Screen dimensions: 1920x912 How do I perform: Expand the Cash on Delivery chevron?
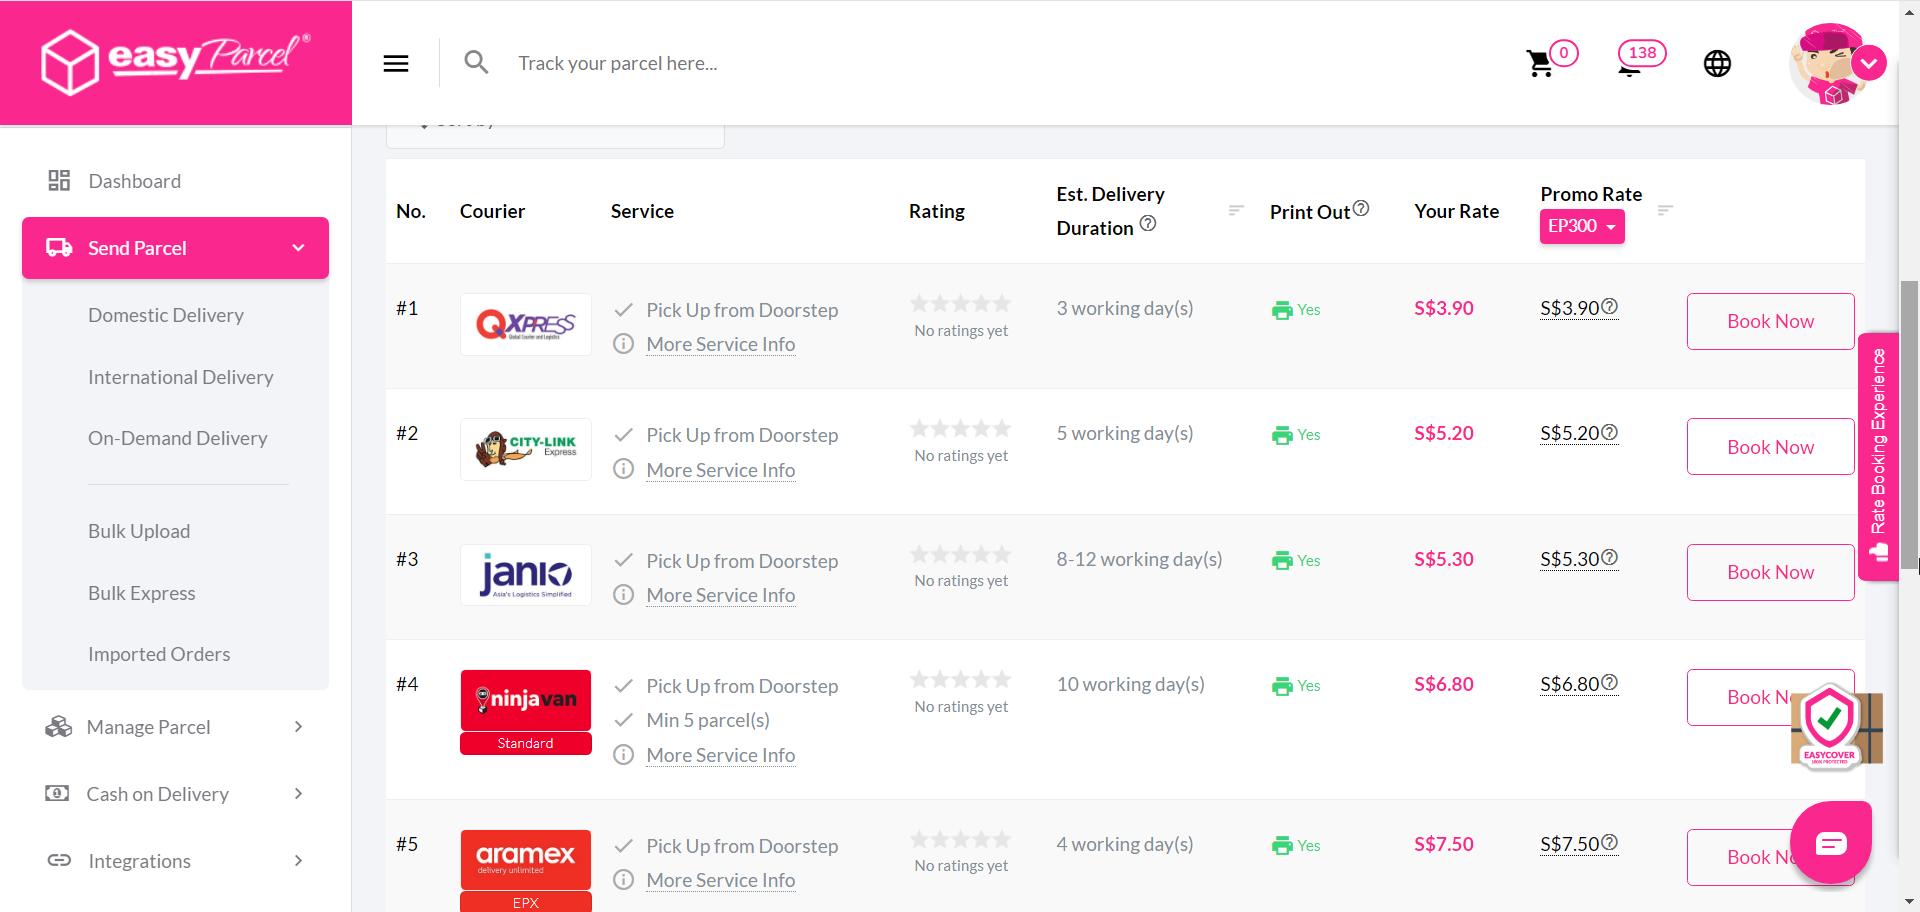(x=298, y=793)
